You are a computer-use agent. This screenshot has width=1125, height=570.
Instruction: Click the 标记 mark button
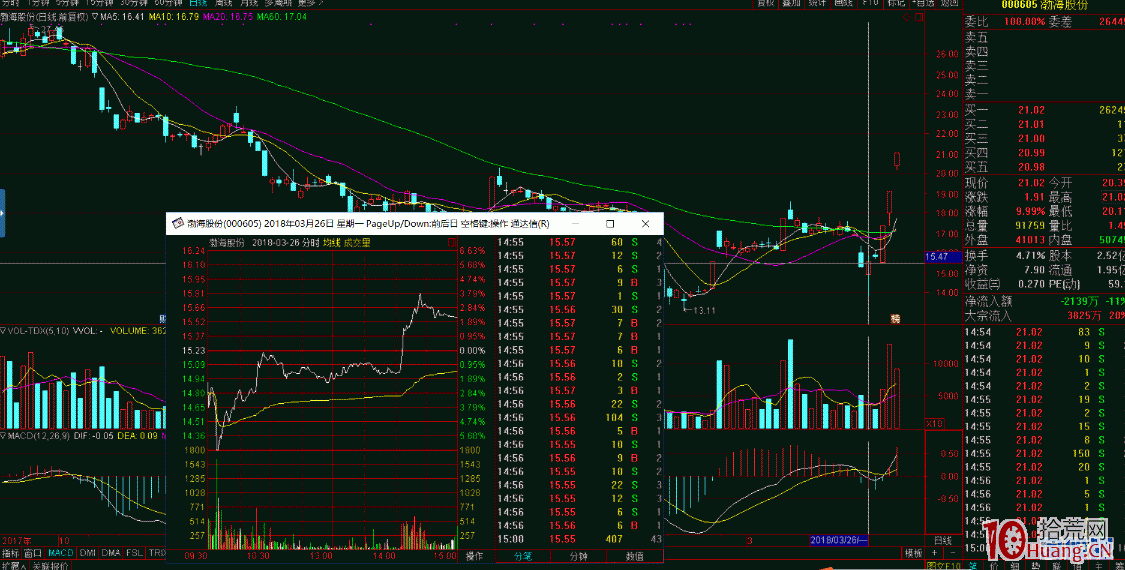pos(896,4)
